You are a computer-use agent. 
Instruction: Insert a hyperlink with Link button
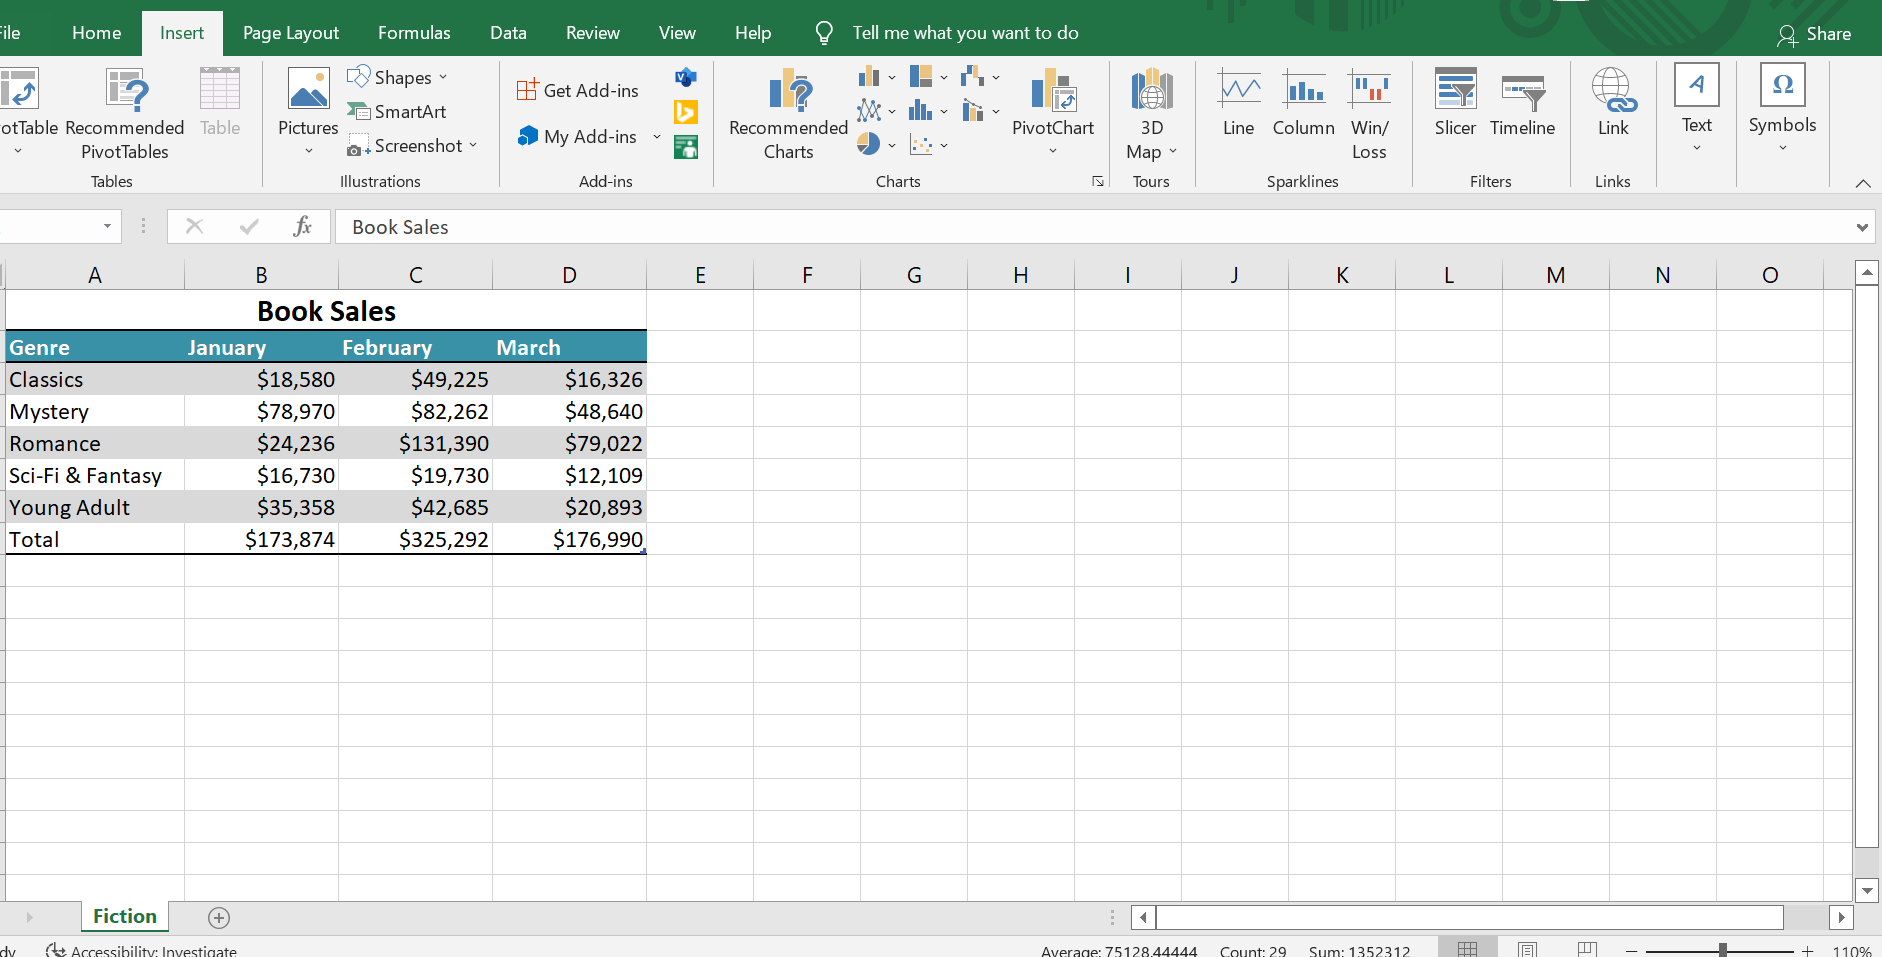(1613, 102)
